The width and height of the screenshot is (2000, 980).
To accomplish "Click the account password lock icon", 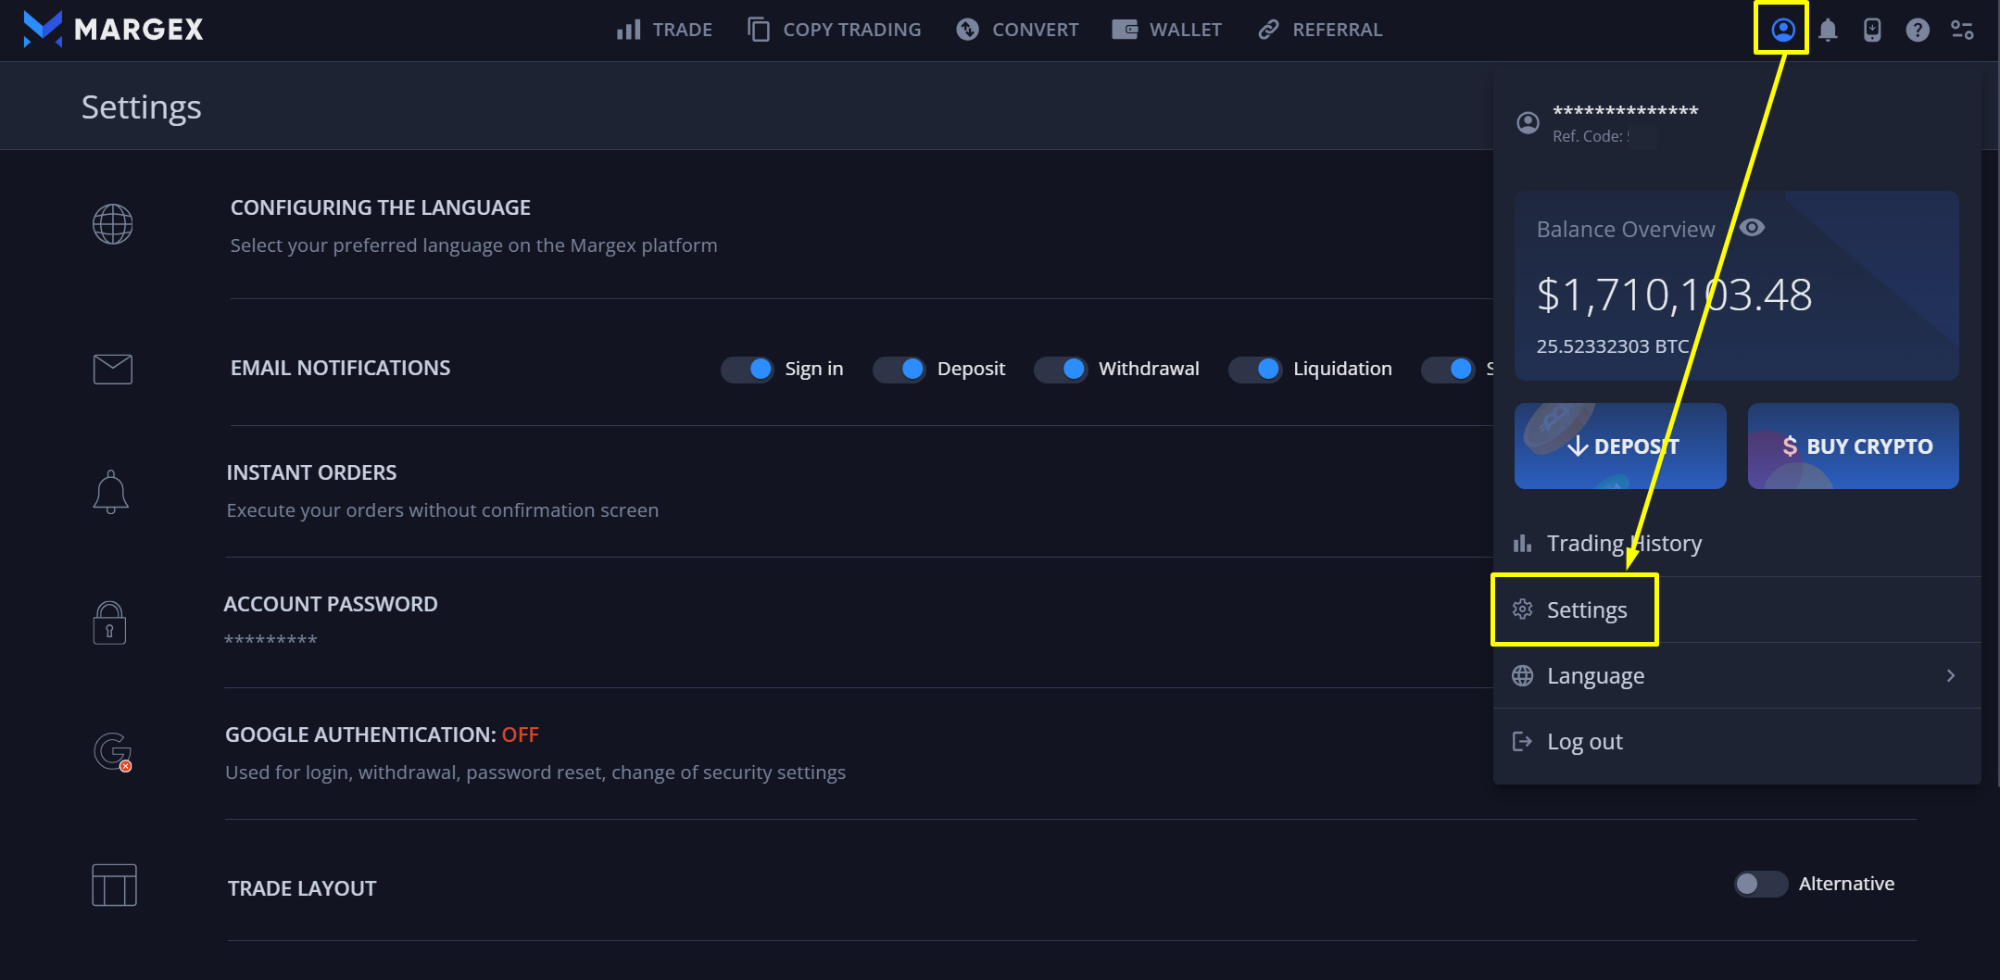I will pyautogui.click(x=110, y=623).
